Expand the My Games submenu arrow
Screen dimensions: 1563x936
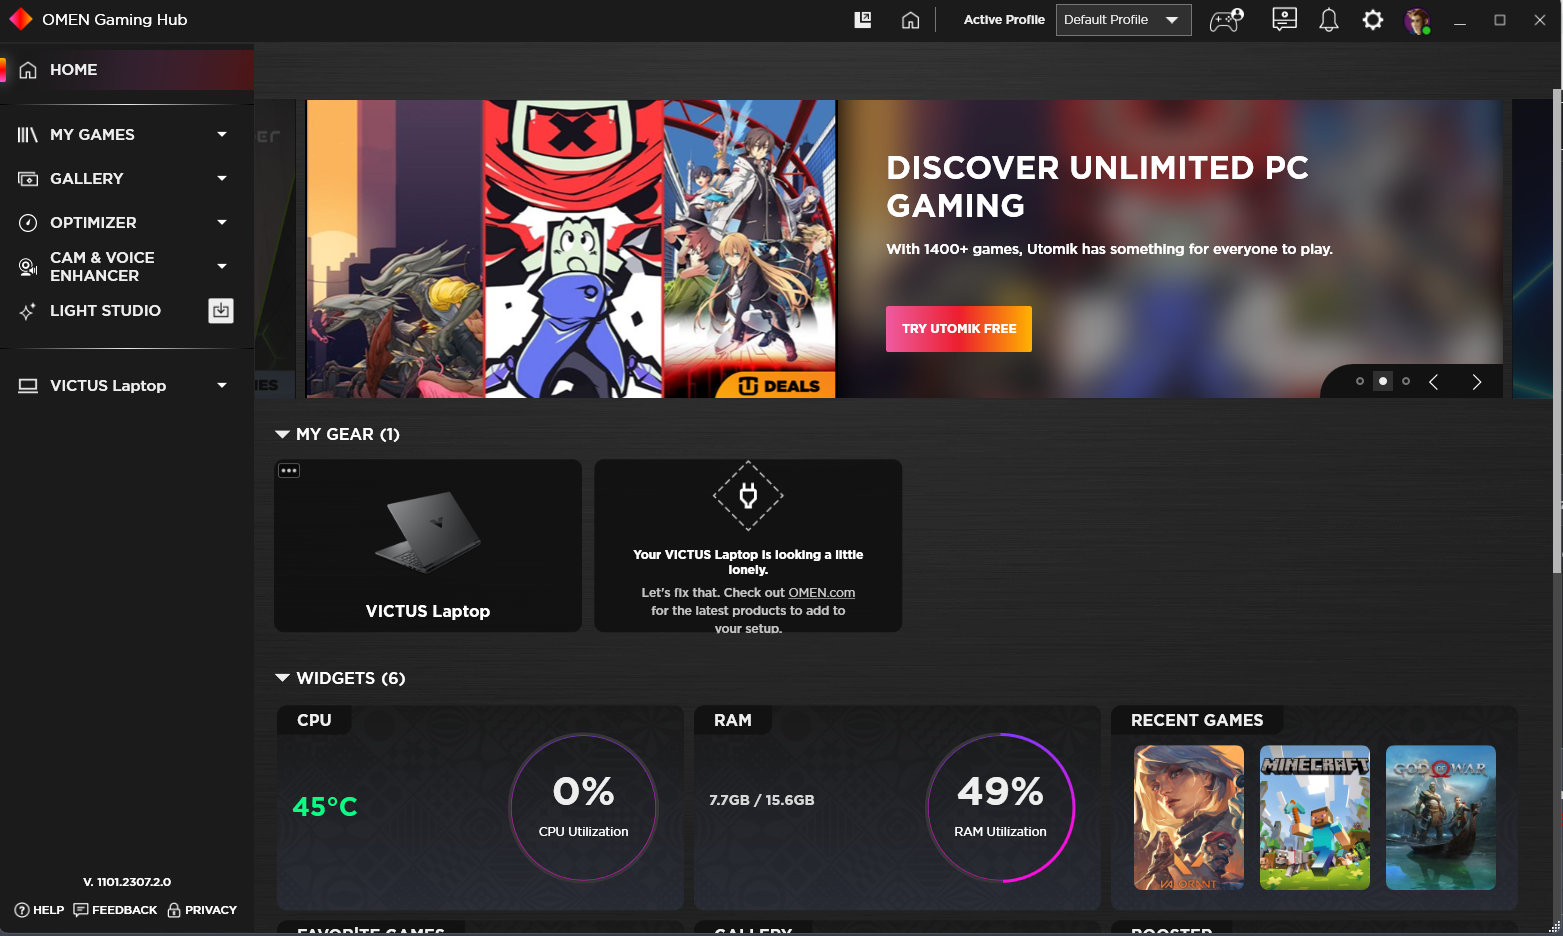[x=222, y=134]
